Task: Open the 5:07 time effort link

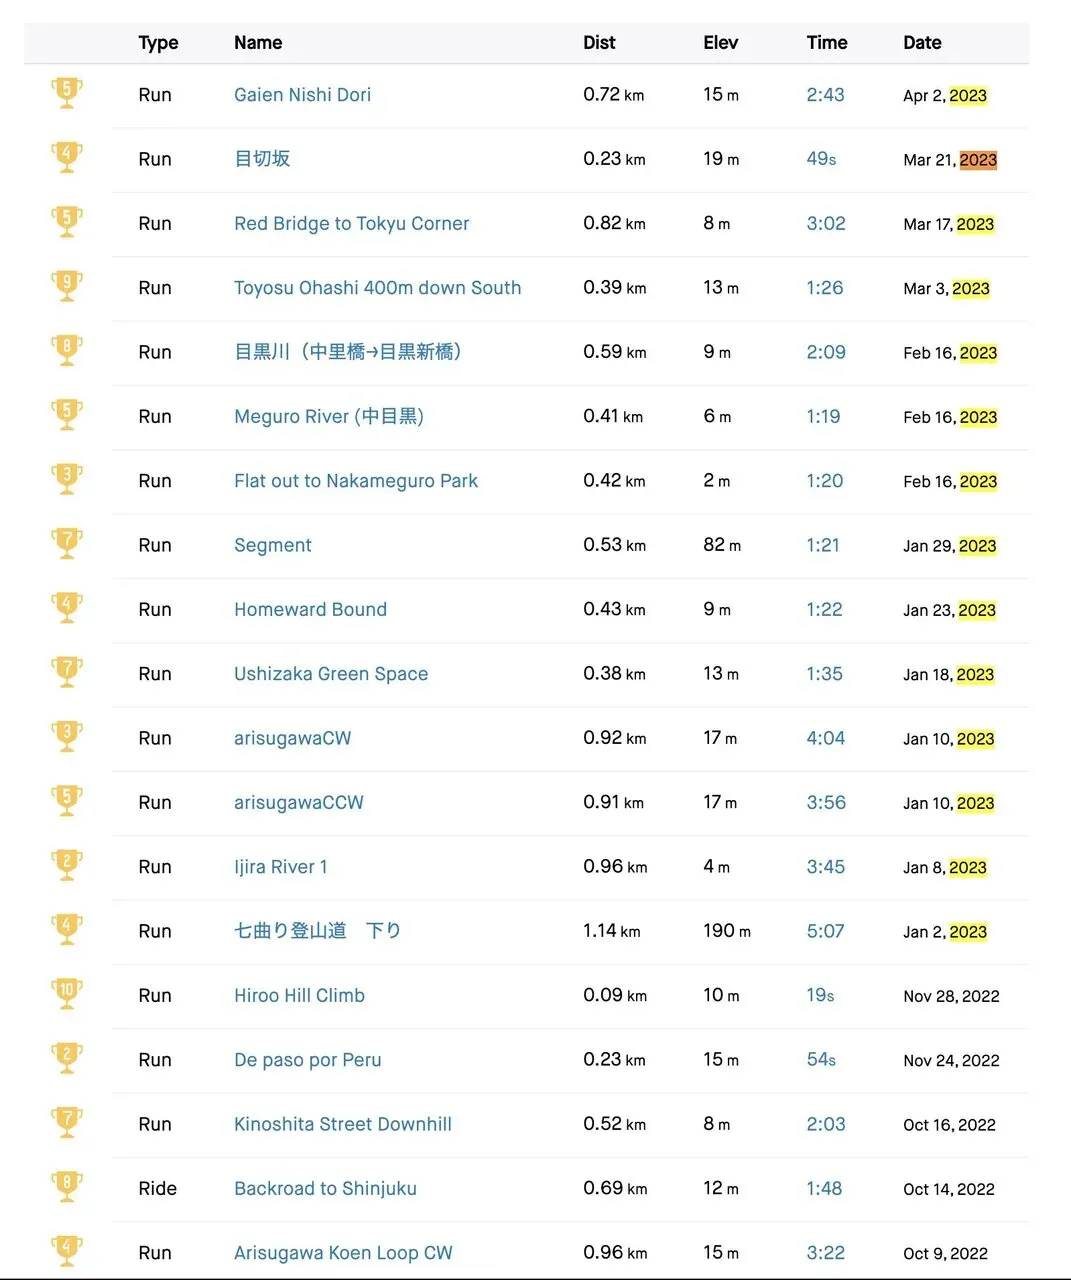Action: [x=825, y=931]
